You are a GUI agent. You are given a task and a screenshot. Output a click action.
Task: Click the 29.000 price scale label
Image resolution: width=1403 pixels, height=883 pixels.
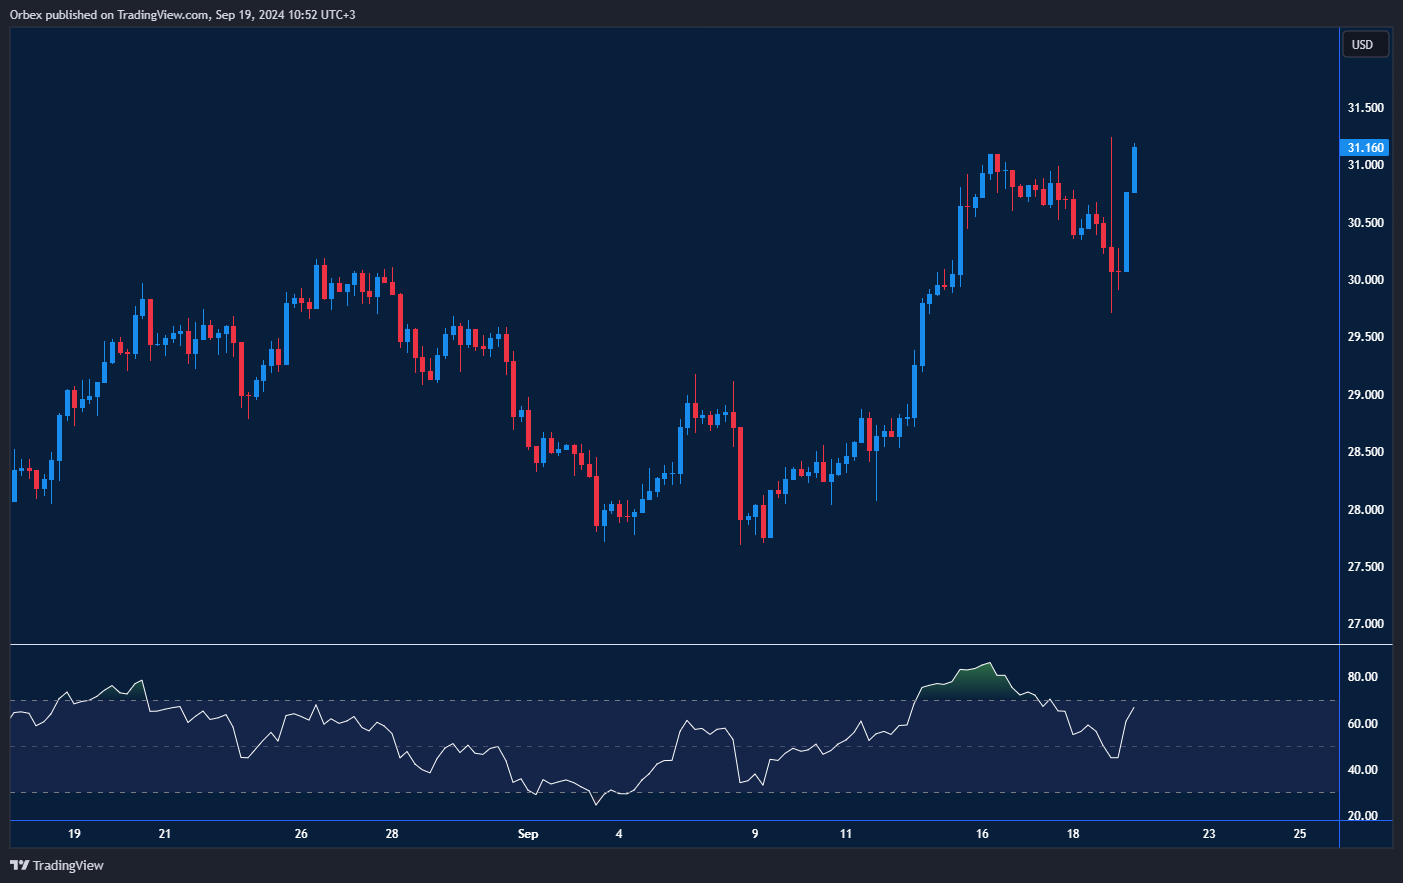click(x=1365, y=395)
